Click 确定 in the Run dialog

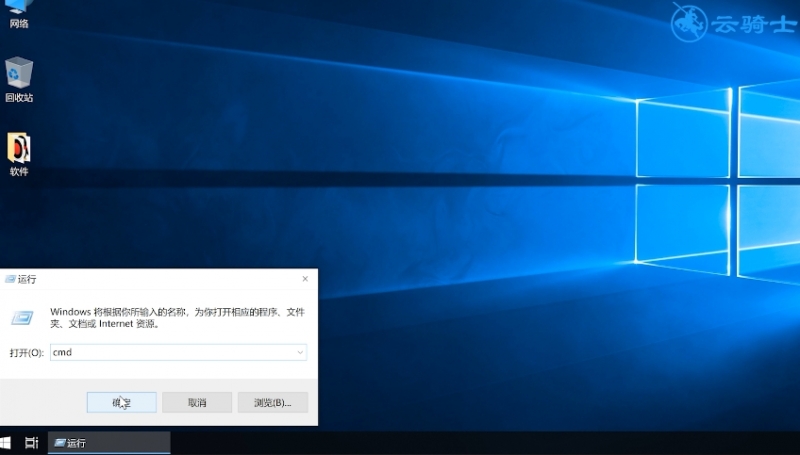click(x=121, y=402)
